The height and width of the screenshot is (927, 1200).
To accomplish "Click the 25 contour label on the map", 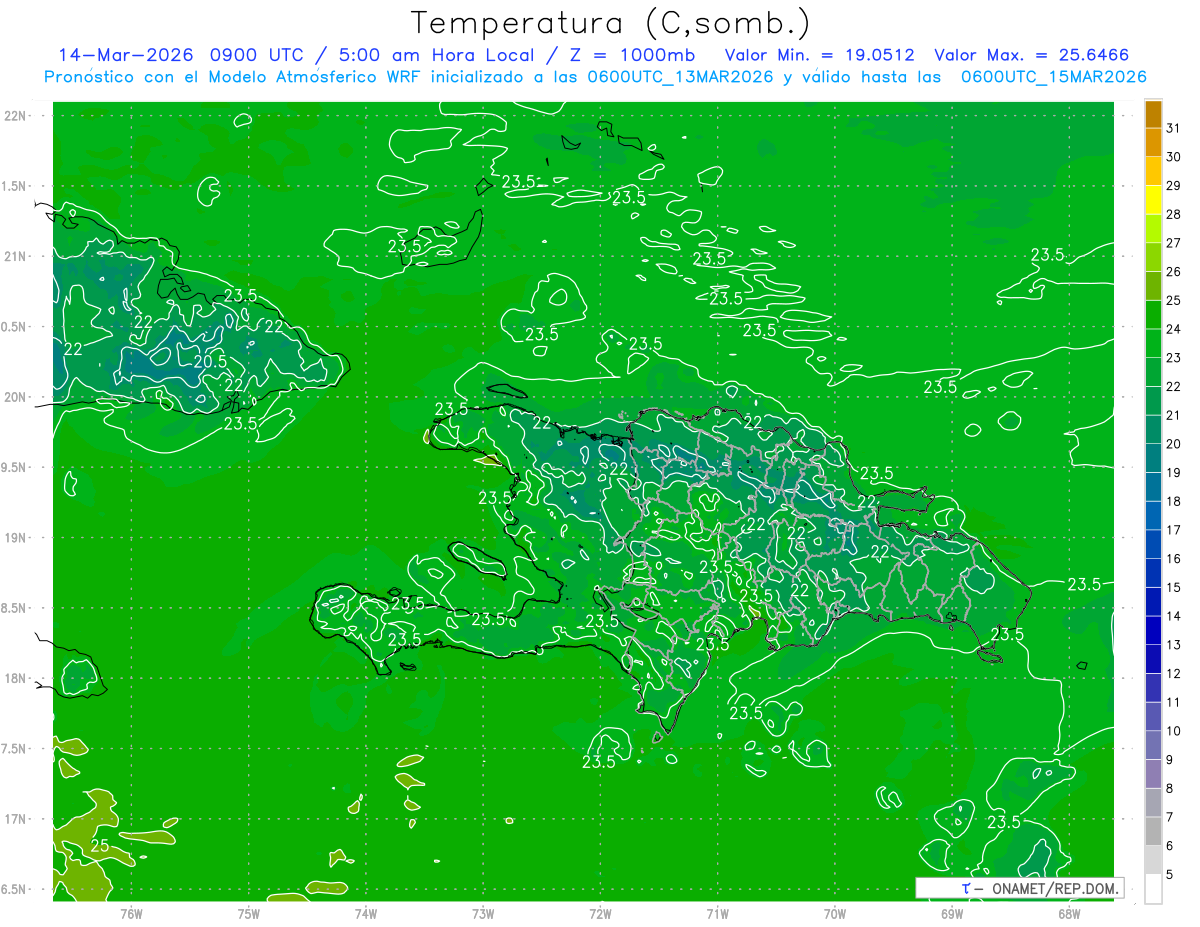I will (100, 846).
